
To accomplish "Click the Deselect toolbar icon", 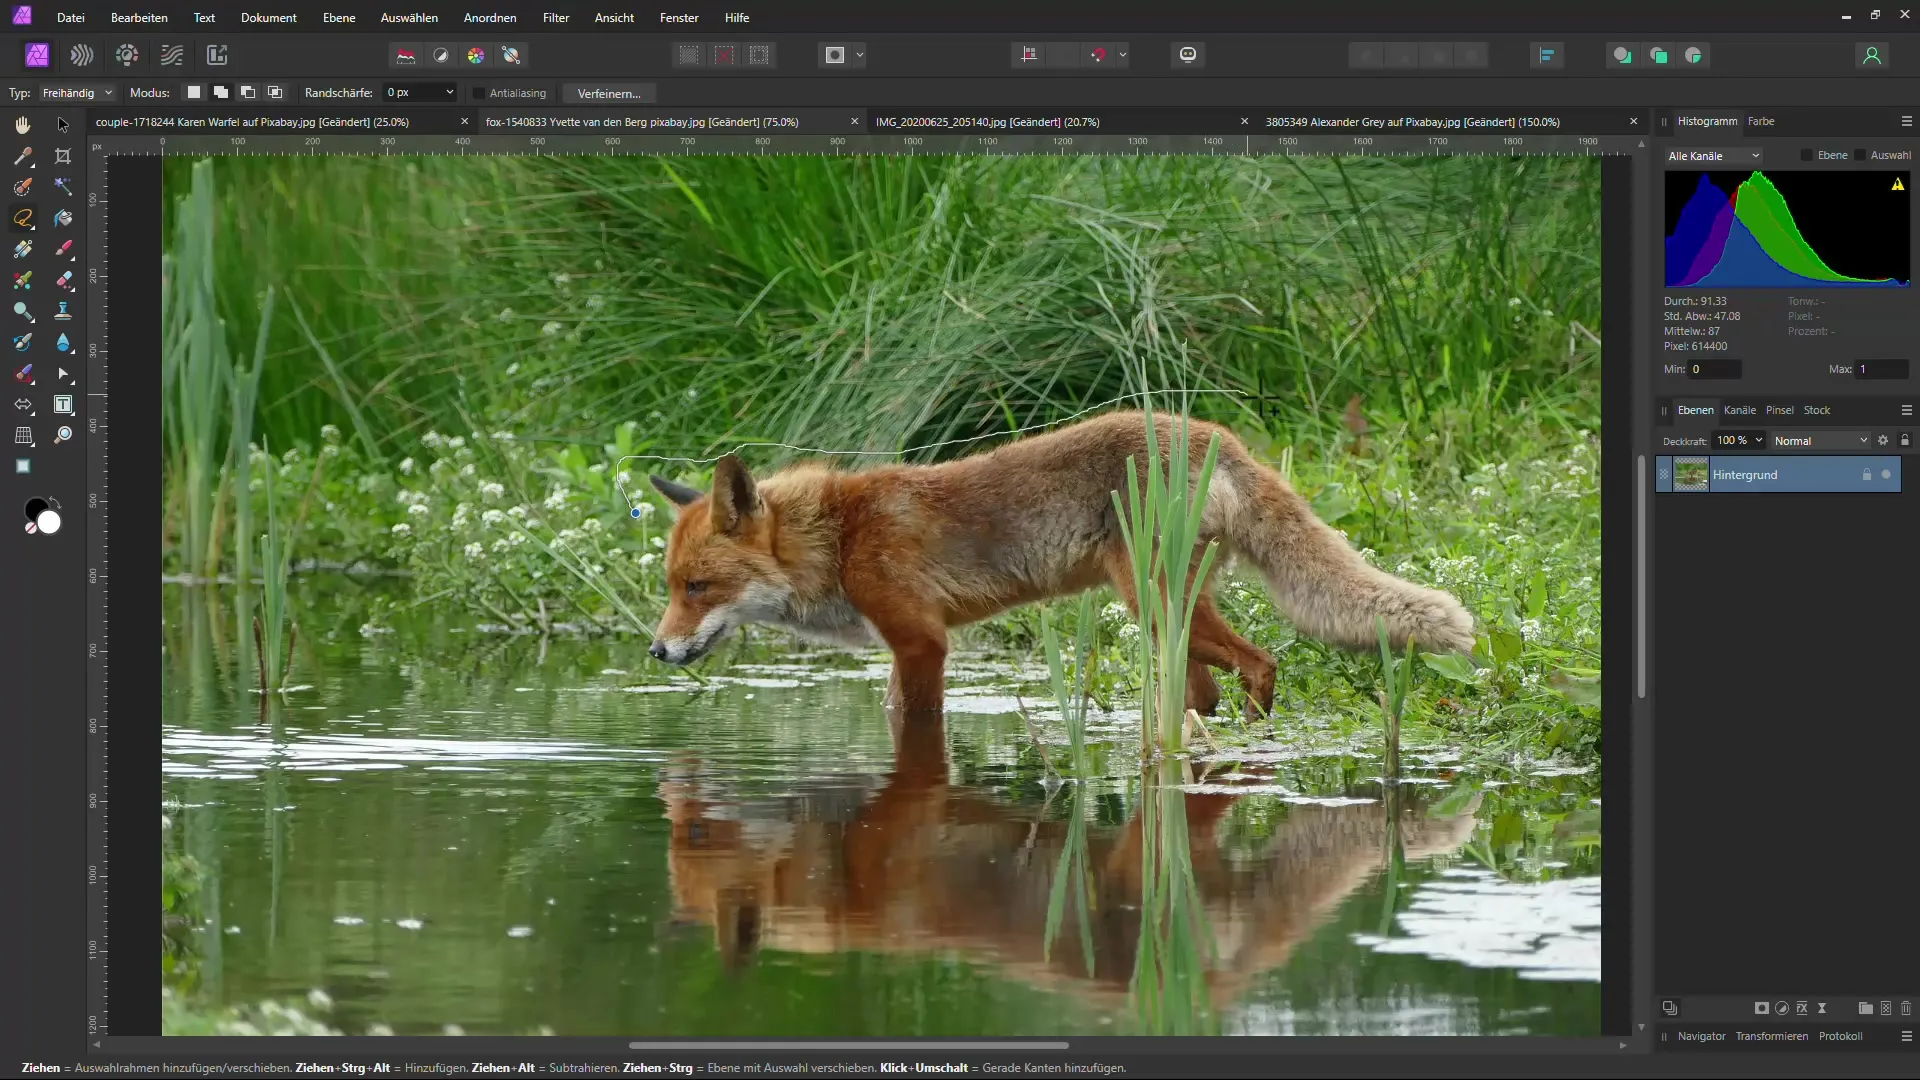I will tap(724, 55).
